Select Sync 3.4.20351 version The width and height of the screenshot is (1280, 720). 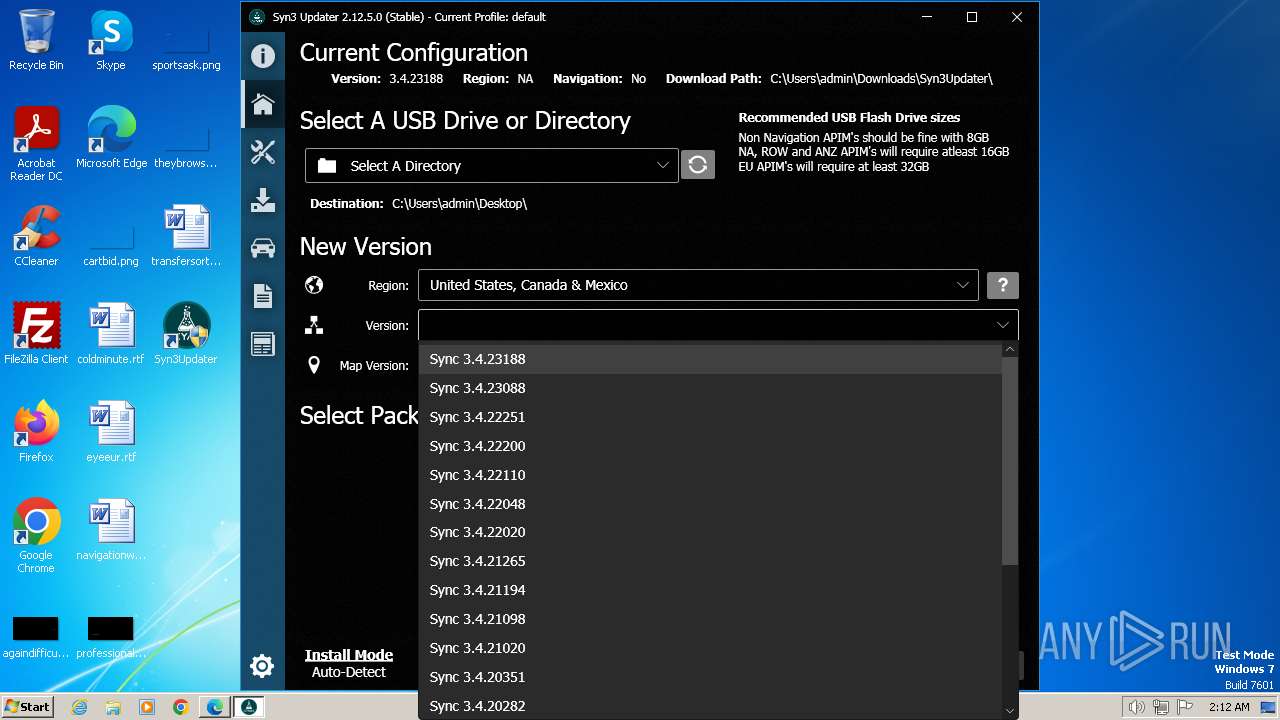pos(710,677)
